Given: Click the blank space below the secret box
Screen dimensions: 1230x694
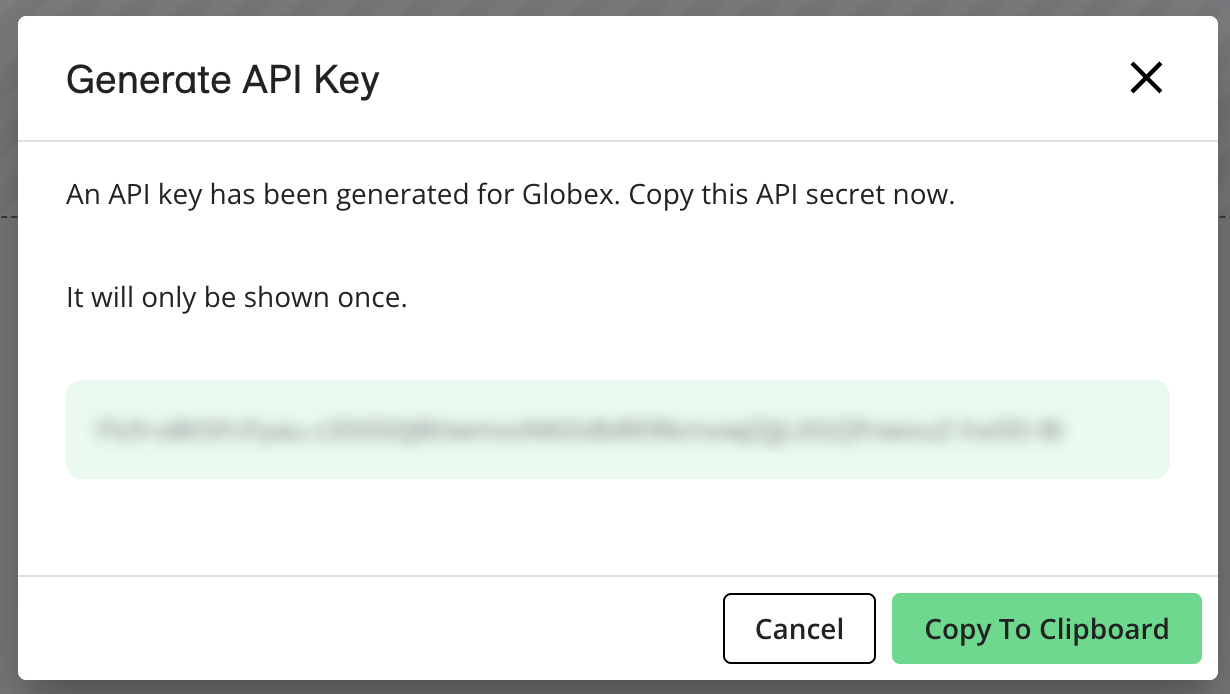Looking at the screenshot, I should click(x=617, y=526).
